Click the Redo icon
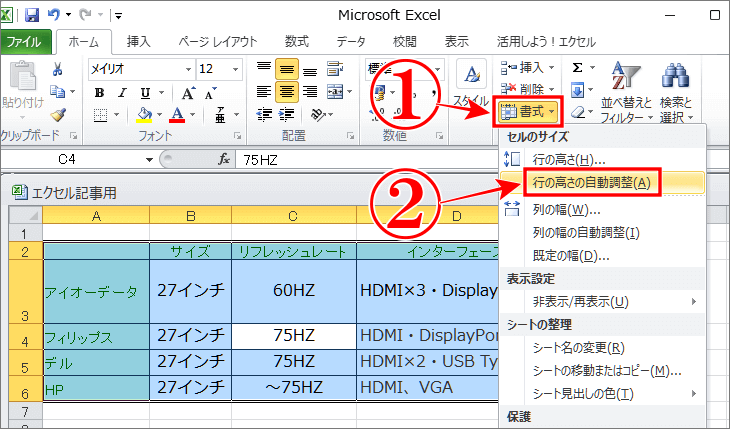This screenshot has width=730, height=429. 85,15
